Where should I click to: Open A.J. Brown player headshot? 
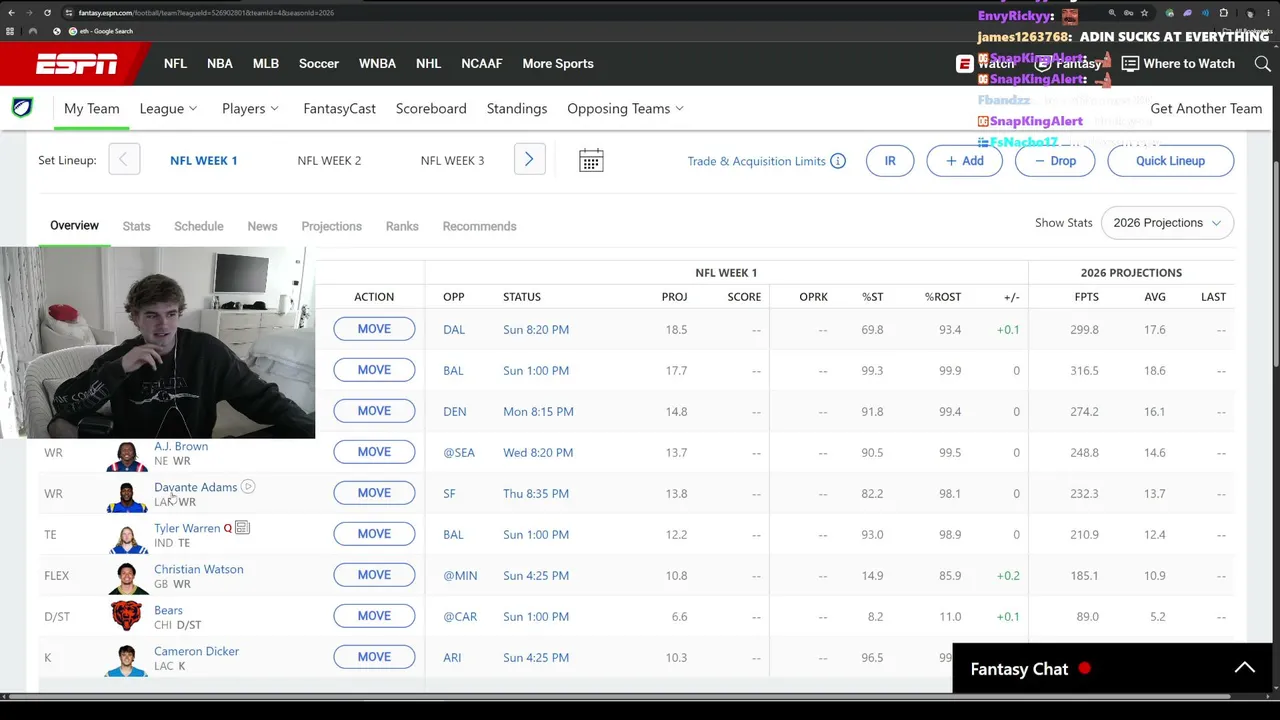click(126, 456)
